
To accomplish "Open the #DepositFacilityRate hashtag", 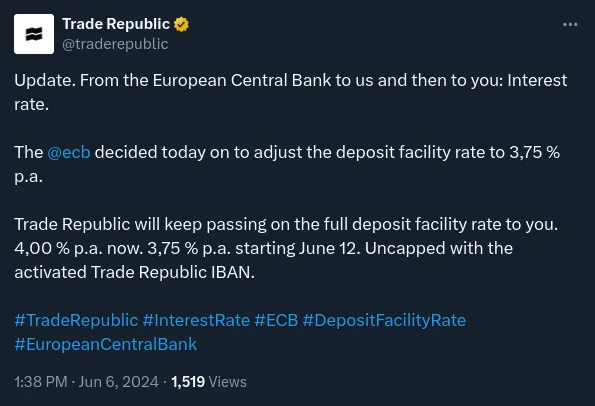I will point(384,320).
